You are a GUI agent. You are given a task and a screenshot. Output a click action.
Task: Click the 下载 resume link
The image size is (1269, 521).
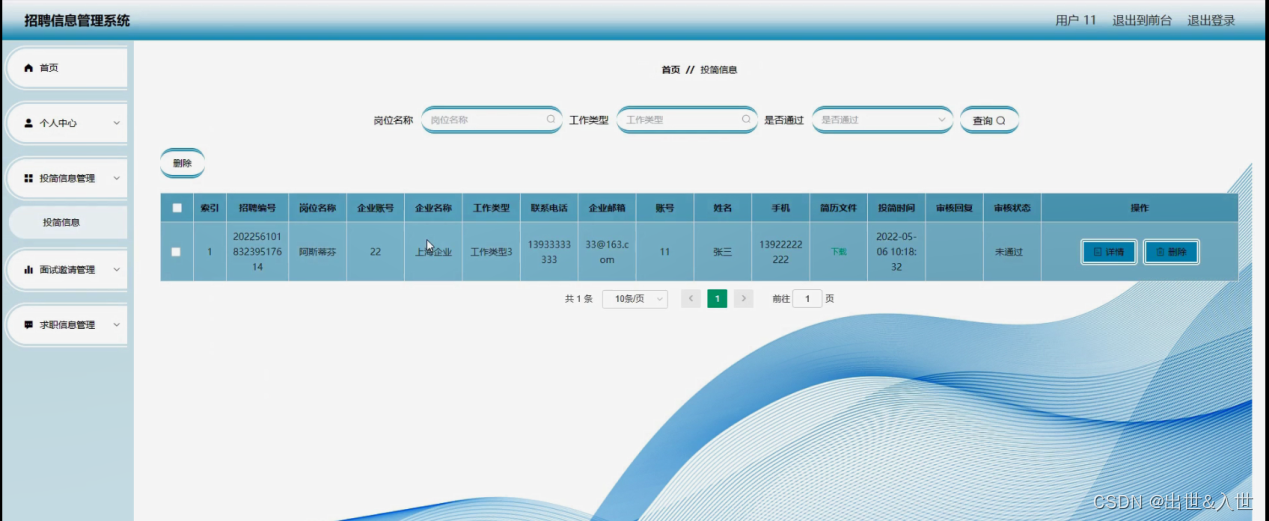click(838, 252)
